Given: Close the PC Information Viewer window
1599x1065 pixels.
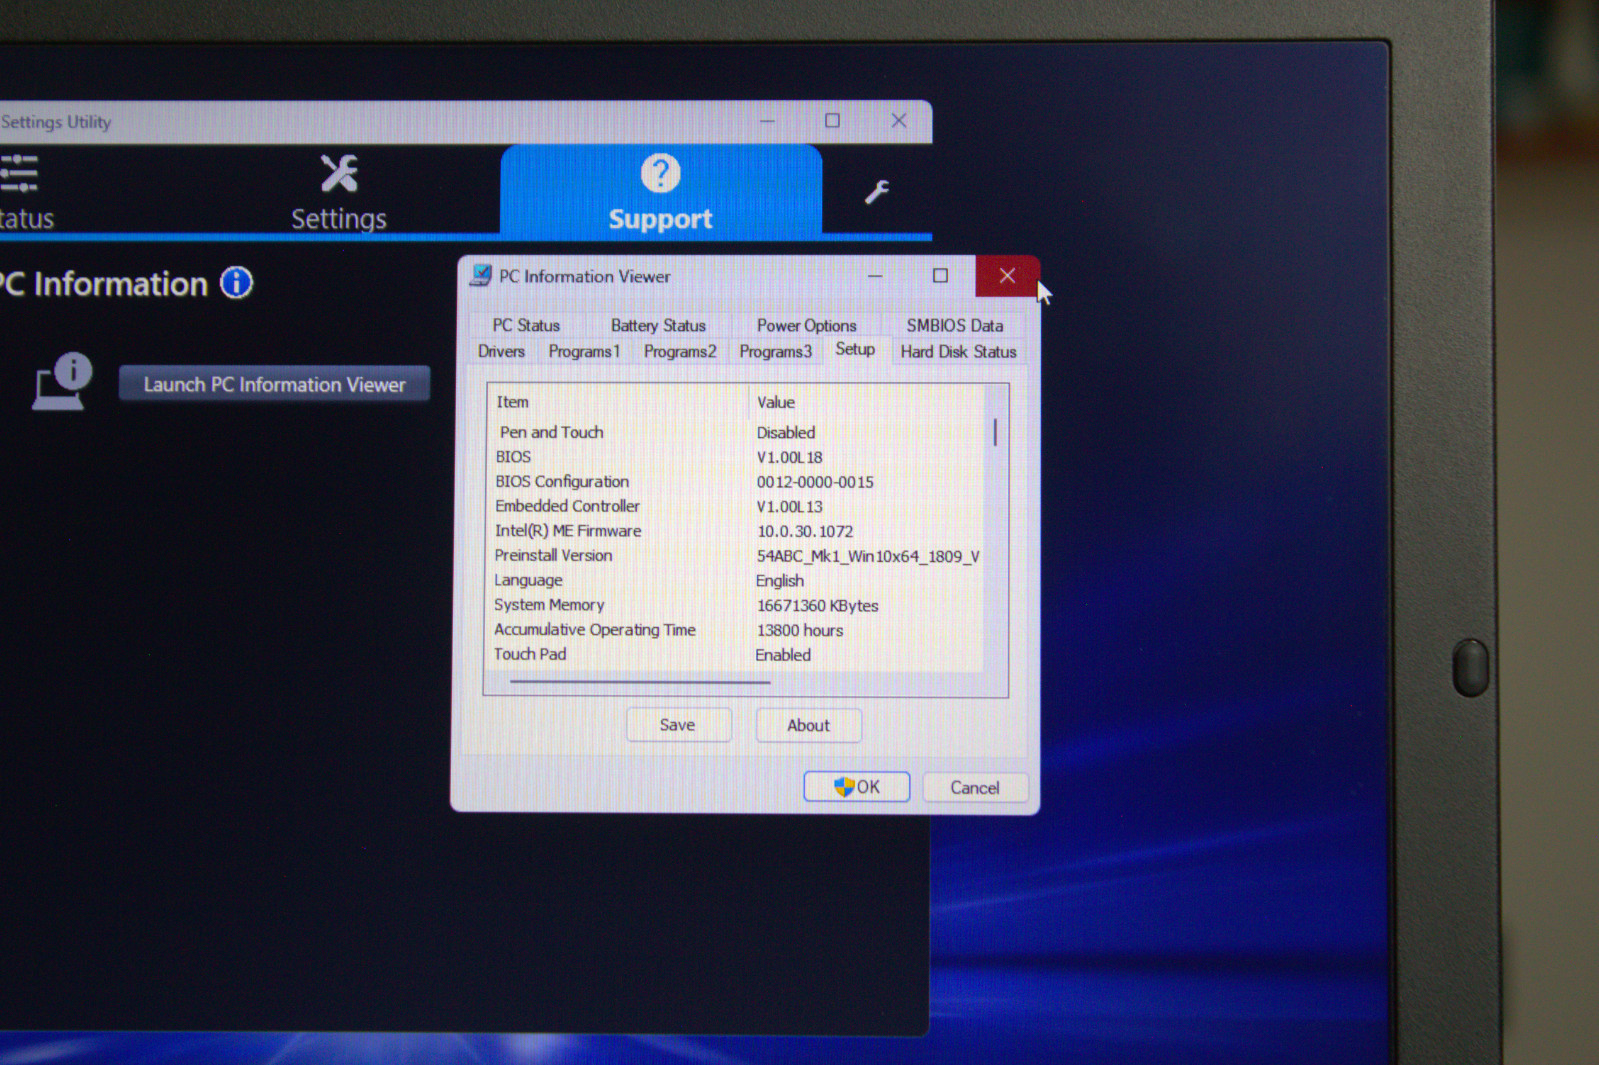Looking at the screenshot, I should [x=1007, y=275].
